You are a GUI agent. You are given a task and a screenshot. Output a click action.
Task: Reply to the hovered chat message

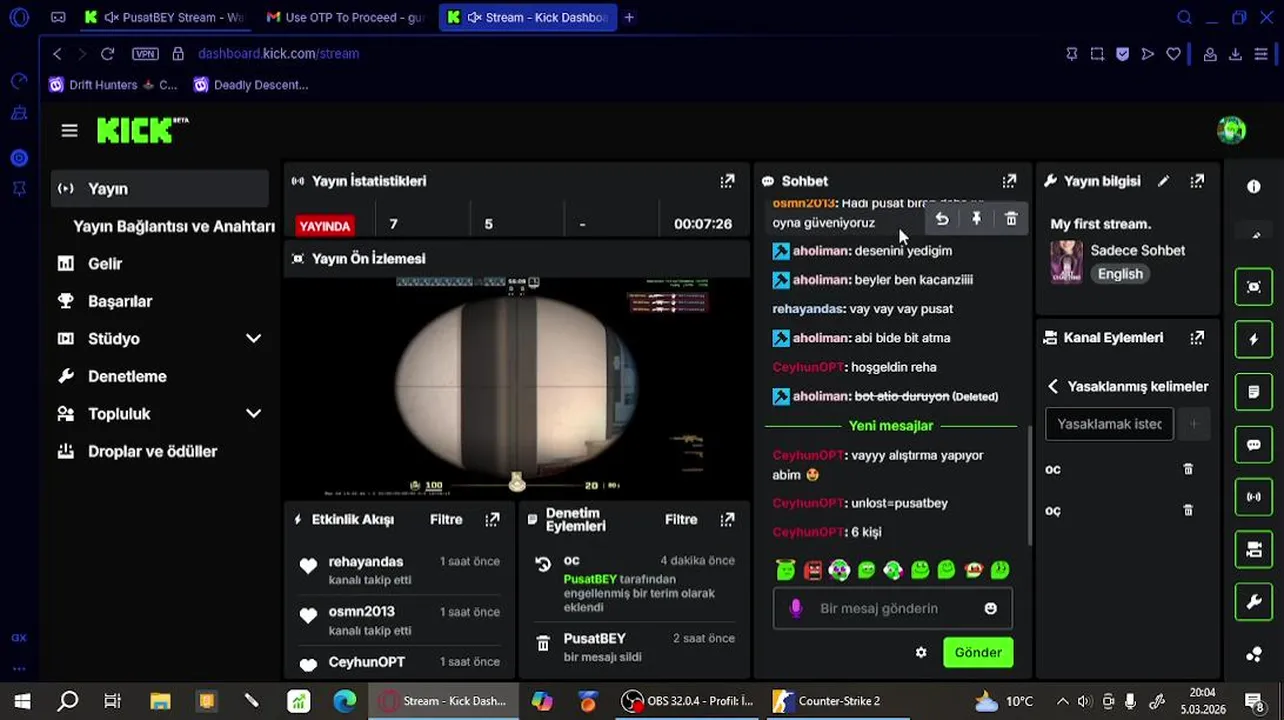point(942,219)
